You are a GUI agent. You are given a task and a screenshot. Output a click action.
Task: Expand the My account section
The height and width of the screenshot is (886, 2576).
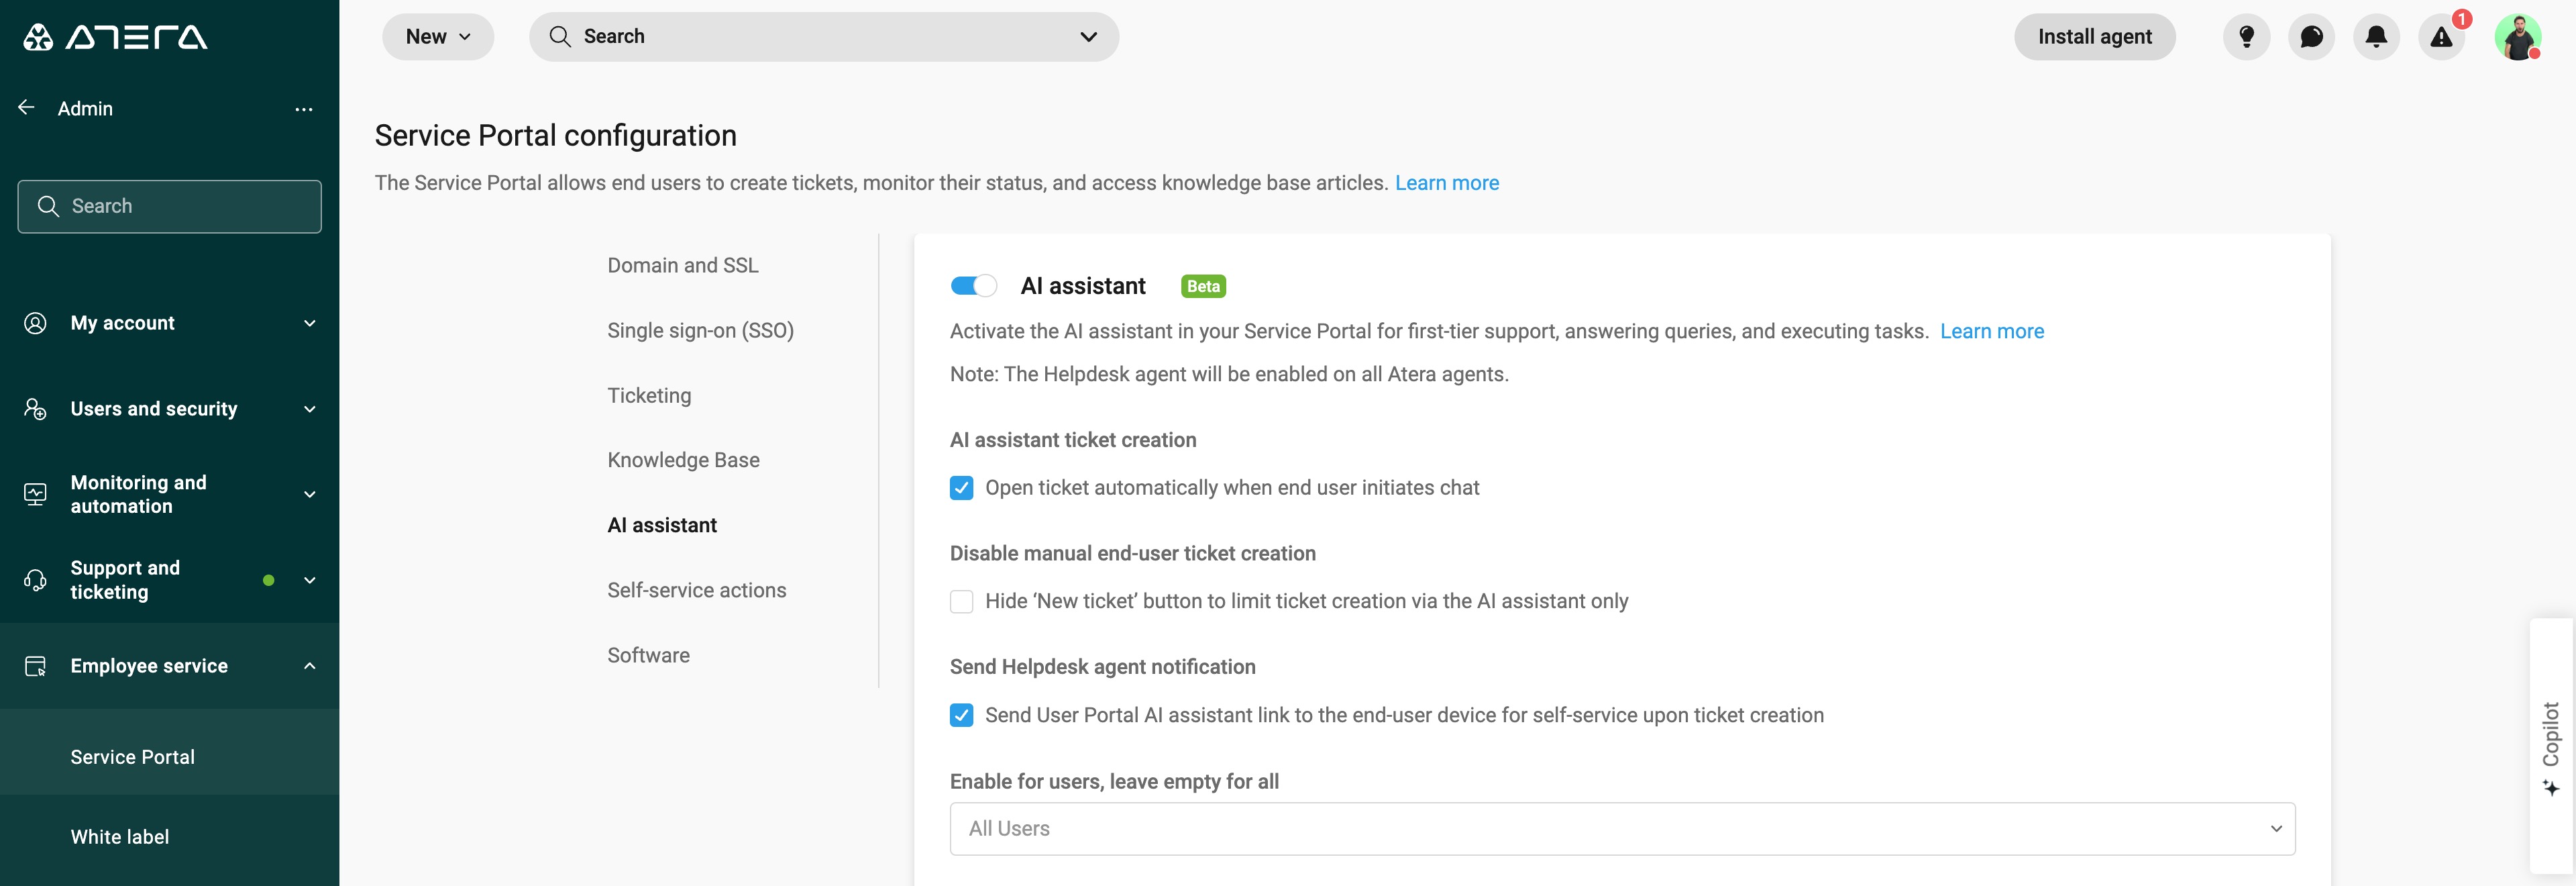coord(310,323)
